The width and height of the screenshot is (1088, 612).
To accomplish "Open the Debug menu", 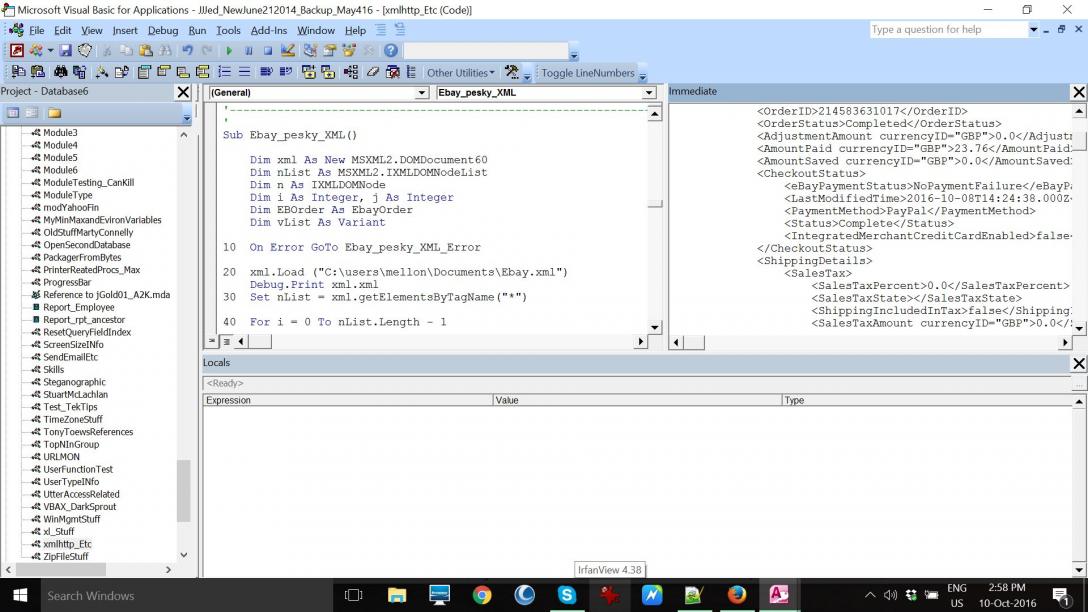I will (x=163, y=30).
